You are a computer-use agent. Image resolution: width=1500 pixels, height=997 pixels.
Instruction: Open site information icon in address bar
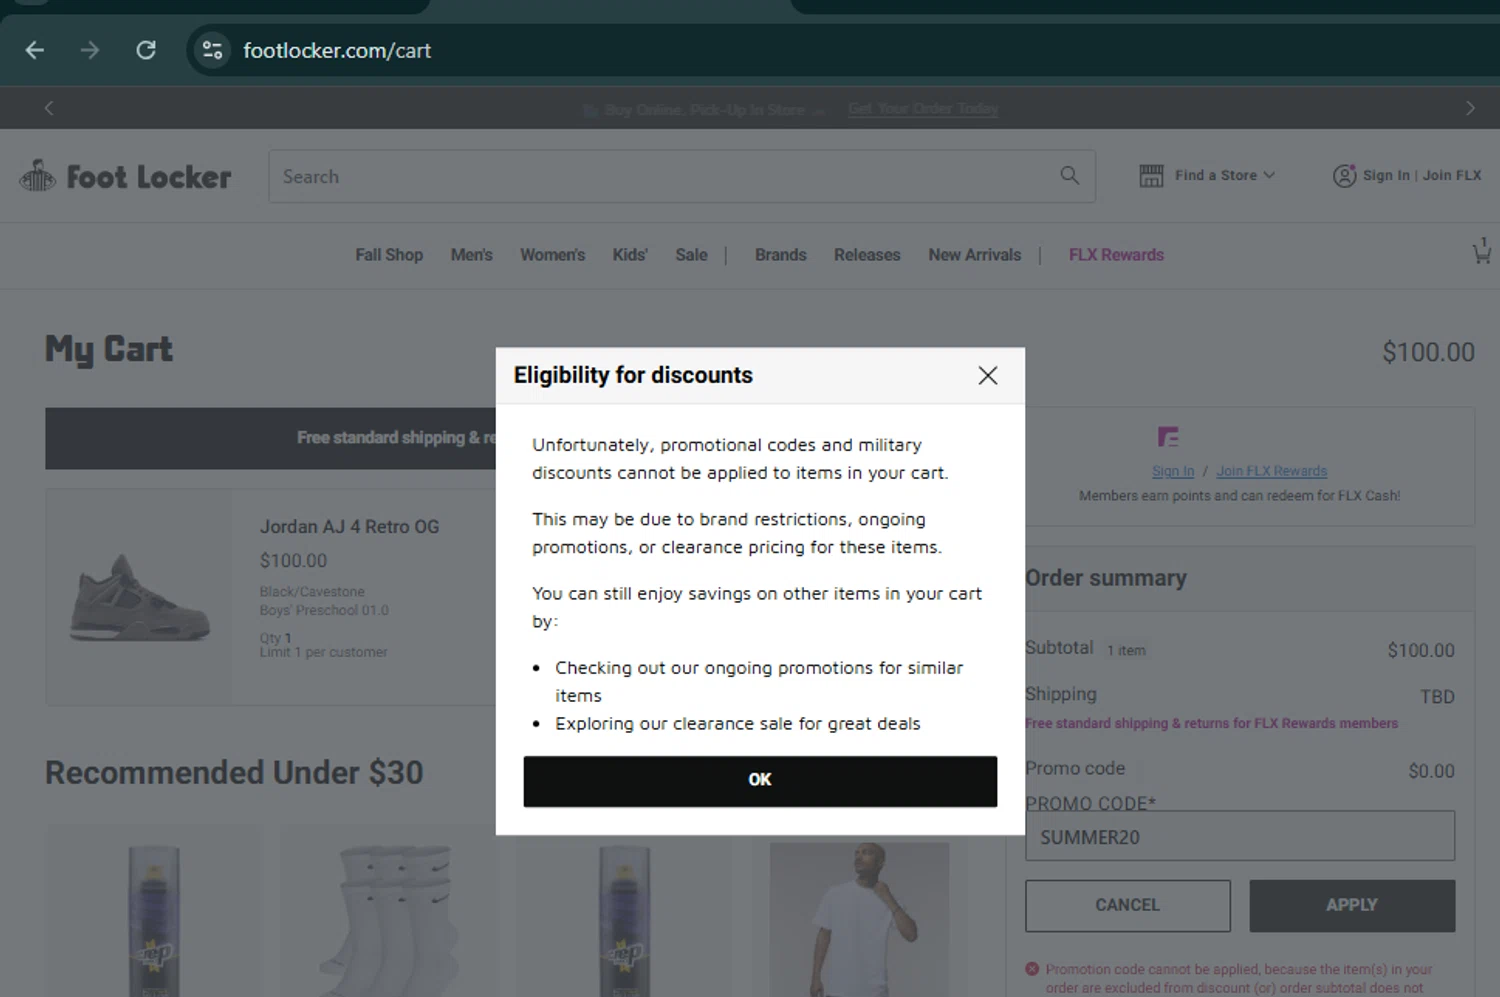pyautogui.click(x=212, y=50)
